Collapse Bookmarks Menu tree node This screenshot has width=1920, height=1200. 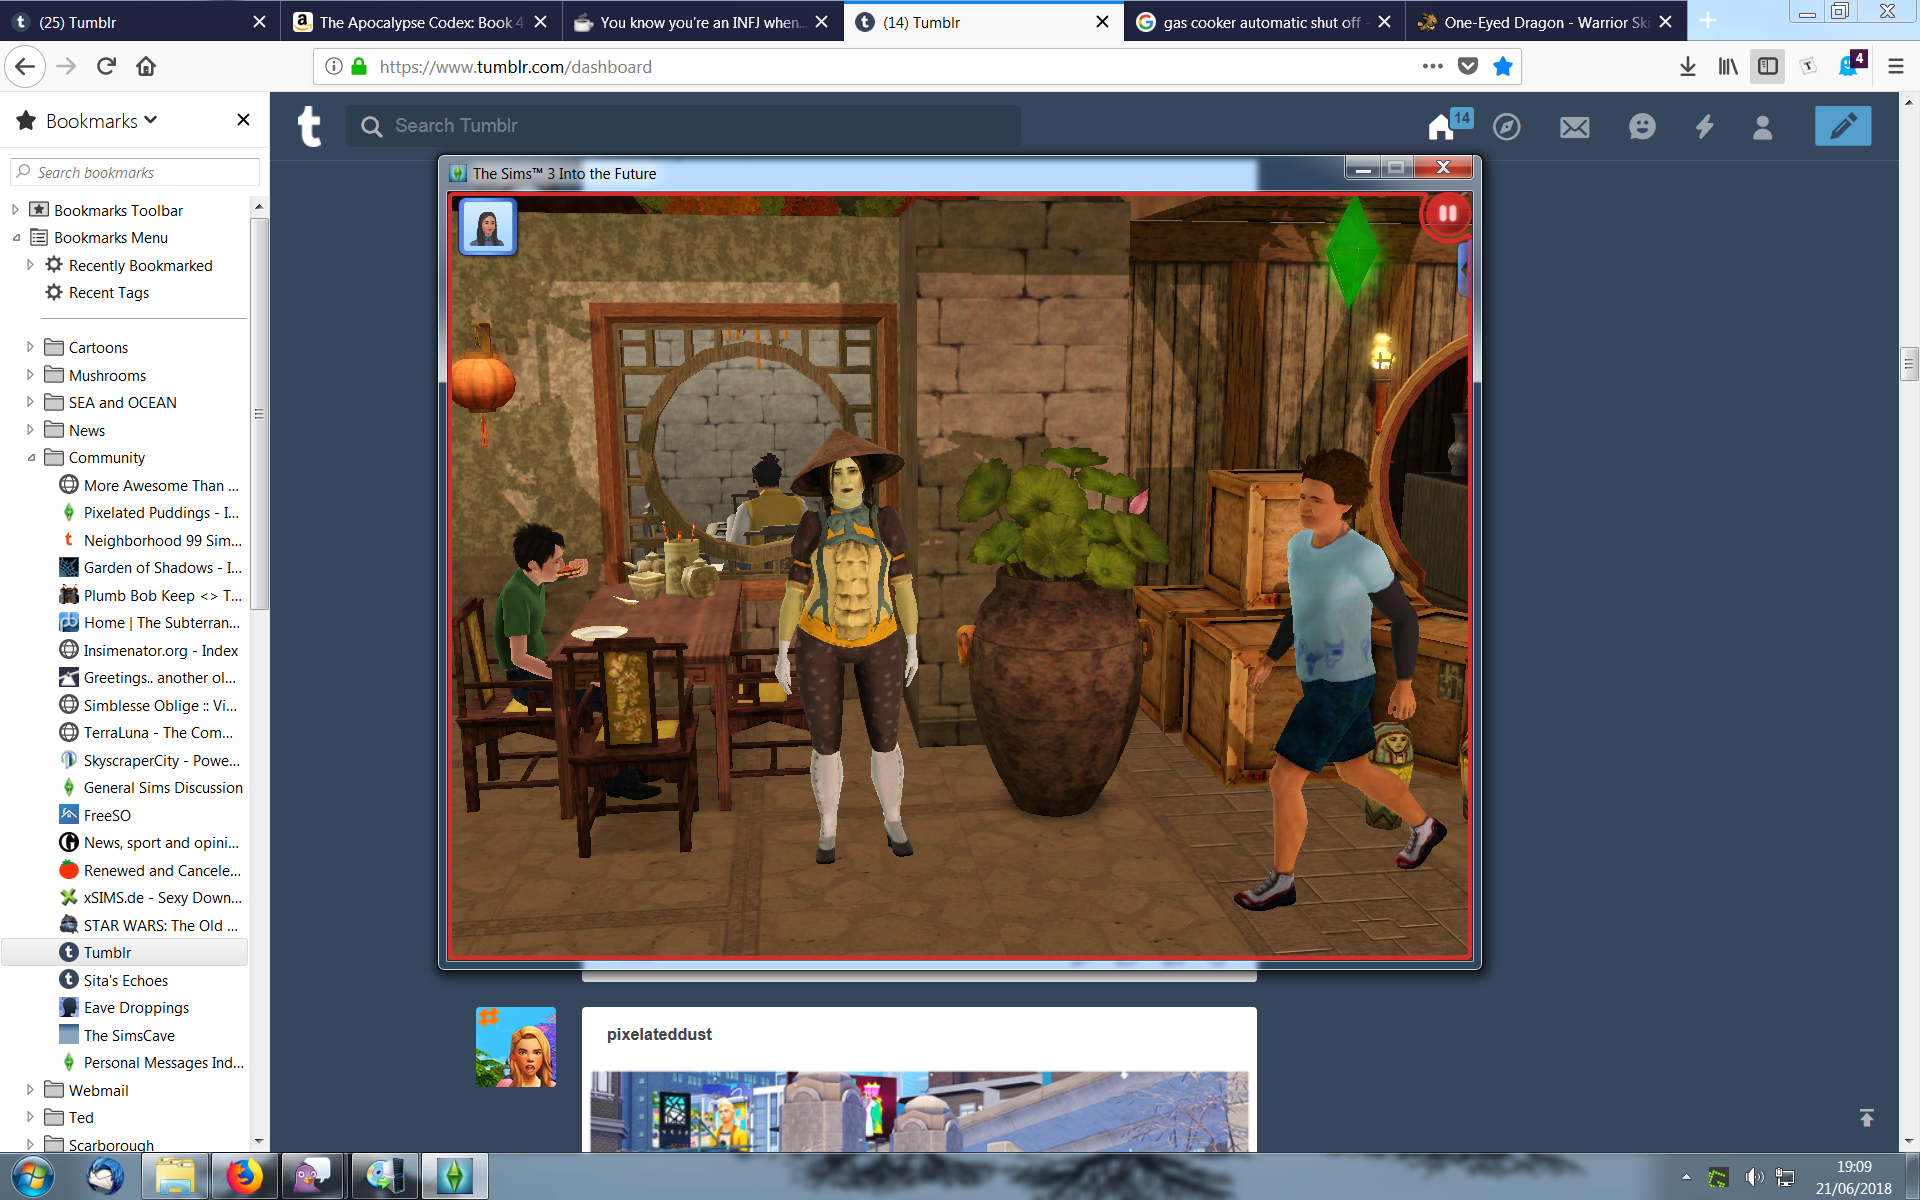[15, 238]
